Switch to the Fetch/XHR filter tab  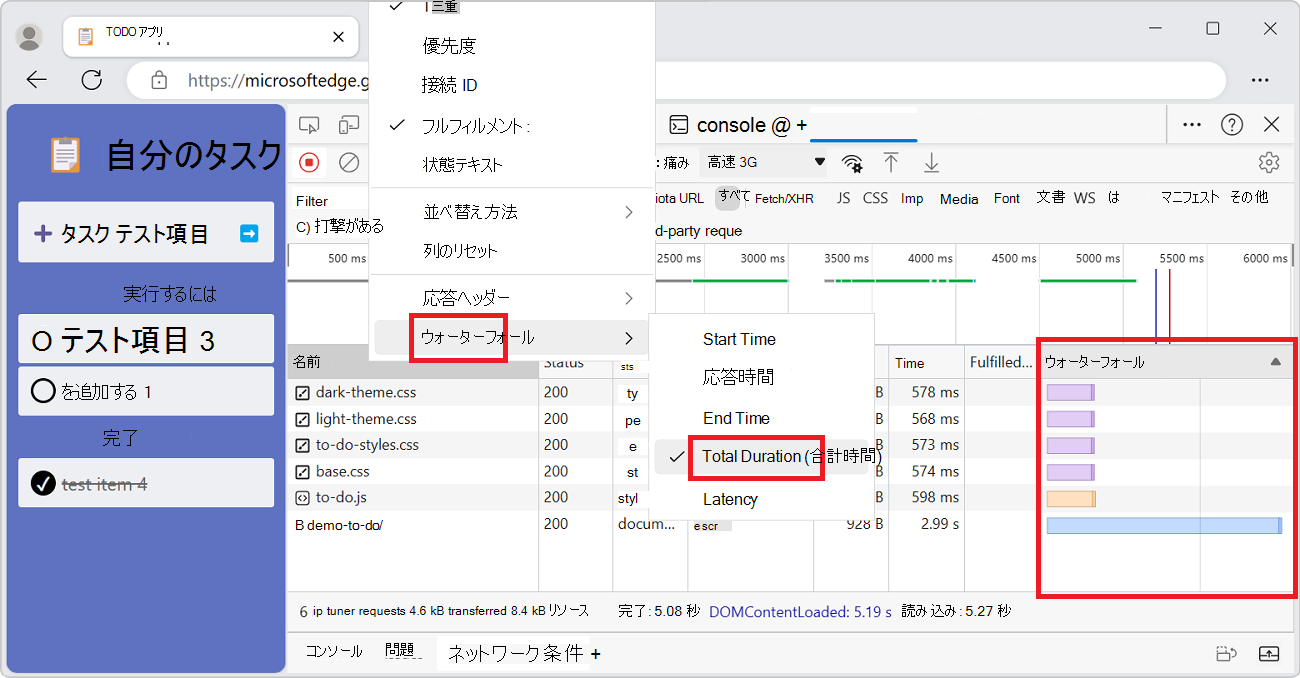point(786,198)
